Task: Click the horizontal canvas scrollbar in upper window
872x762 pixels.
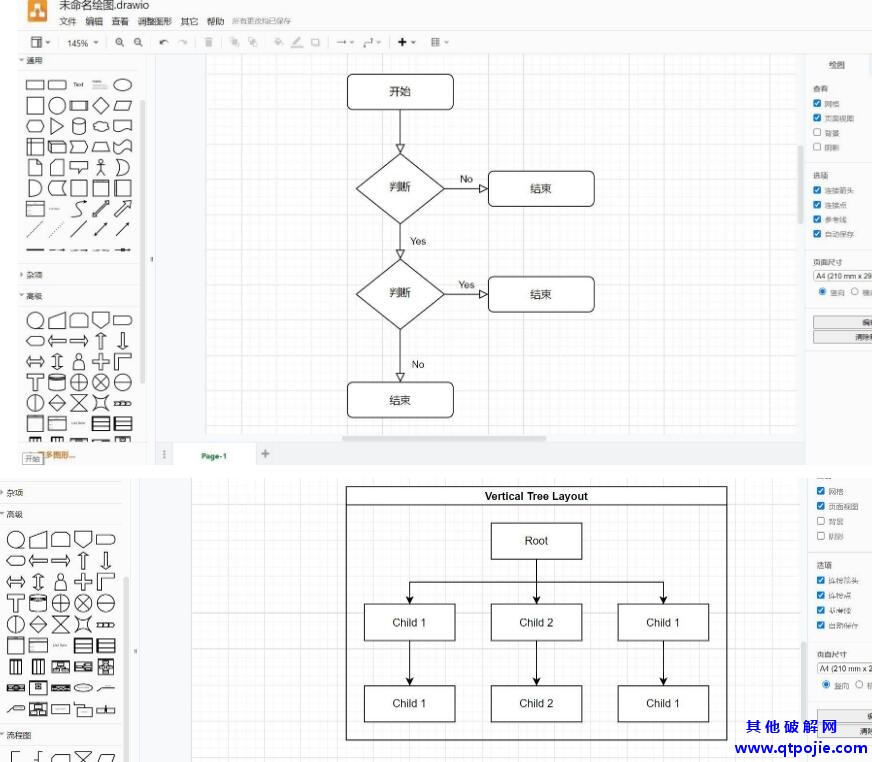Action: pyautogui.click(x=444, y=438)
